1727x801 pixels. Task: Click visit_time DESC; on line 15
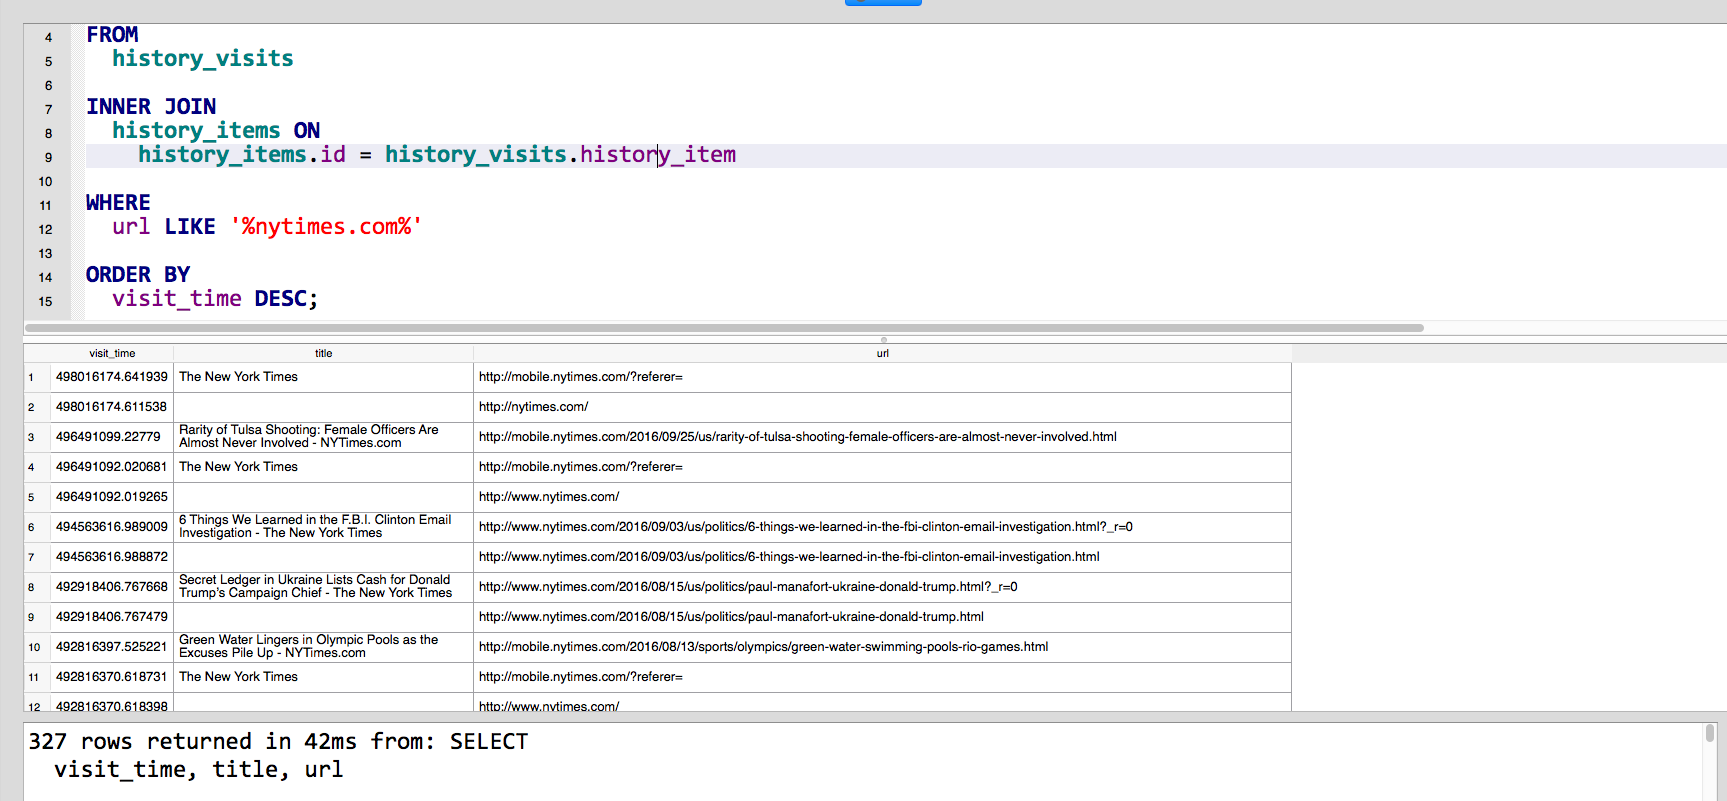[x=215, y=299]
